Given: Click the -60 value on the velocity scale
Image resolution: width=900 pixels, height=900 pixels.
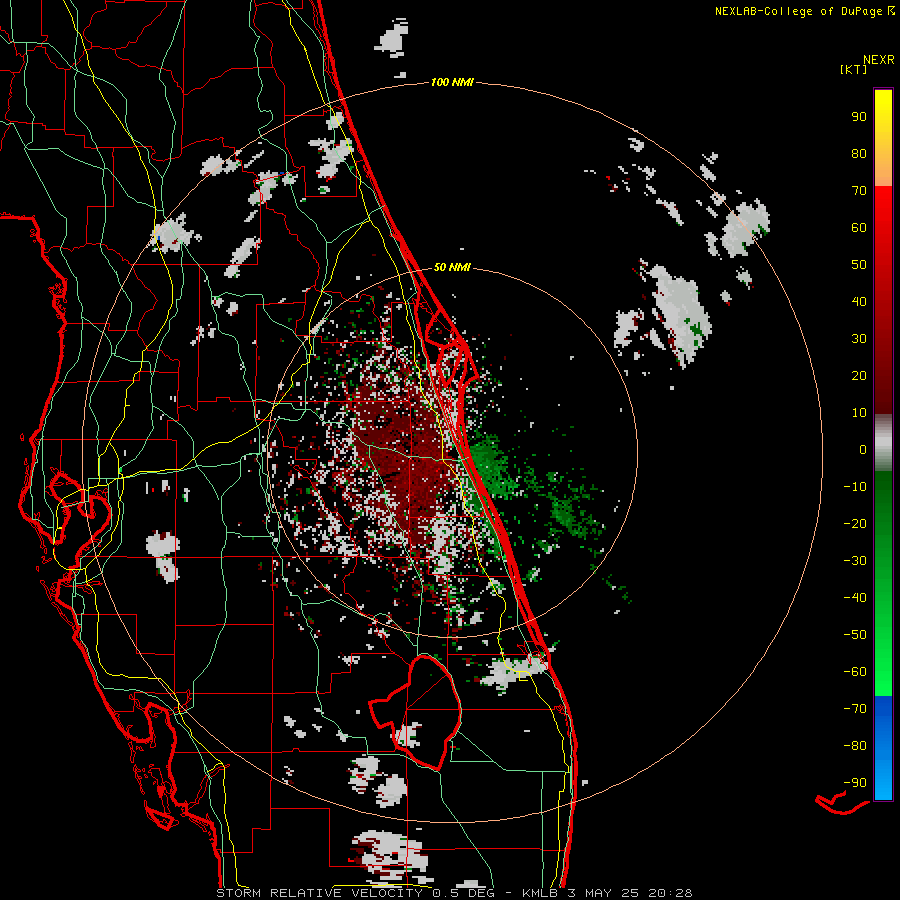Looking at the screenshot, I should click(x=855, y=672).
